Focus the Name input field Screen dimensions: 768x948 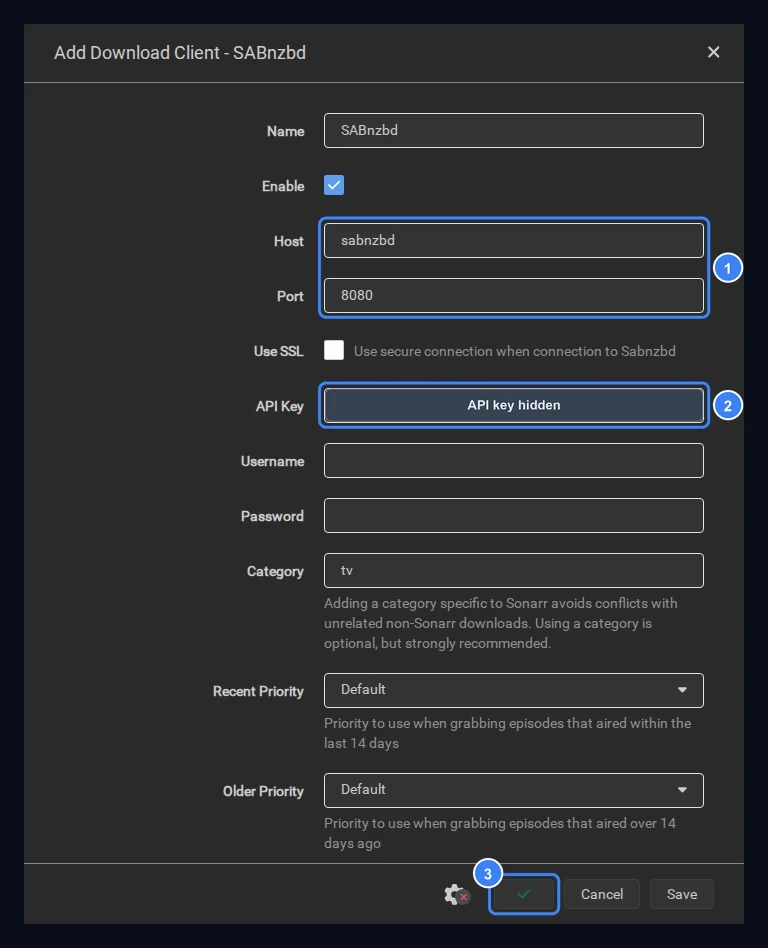[513, 131]
